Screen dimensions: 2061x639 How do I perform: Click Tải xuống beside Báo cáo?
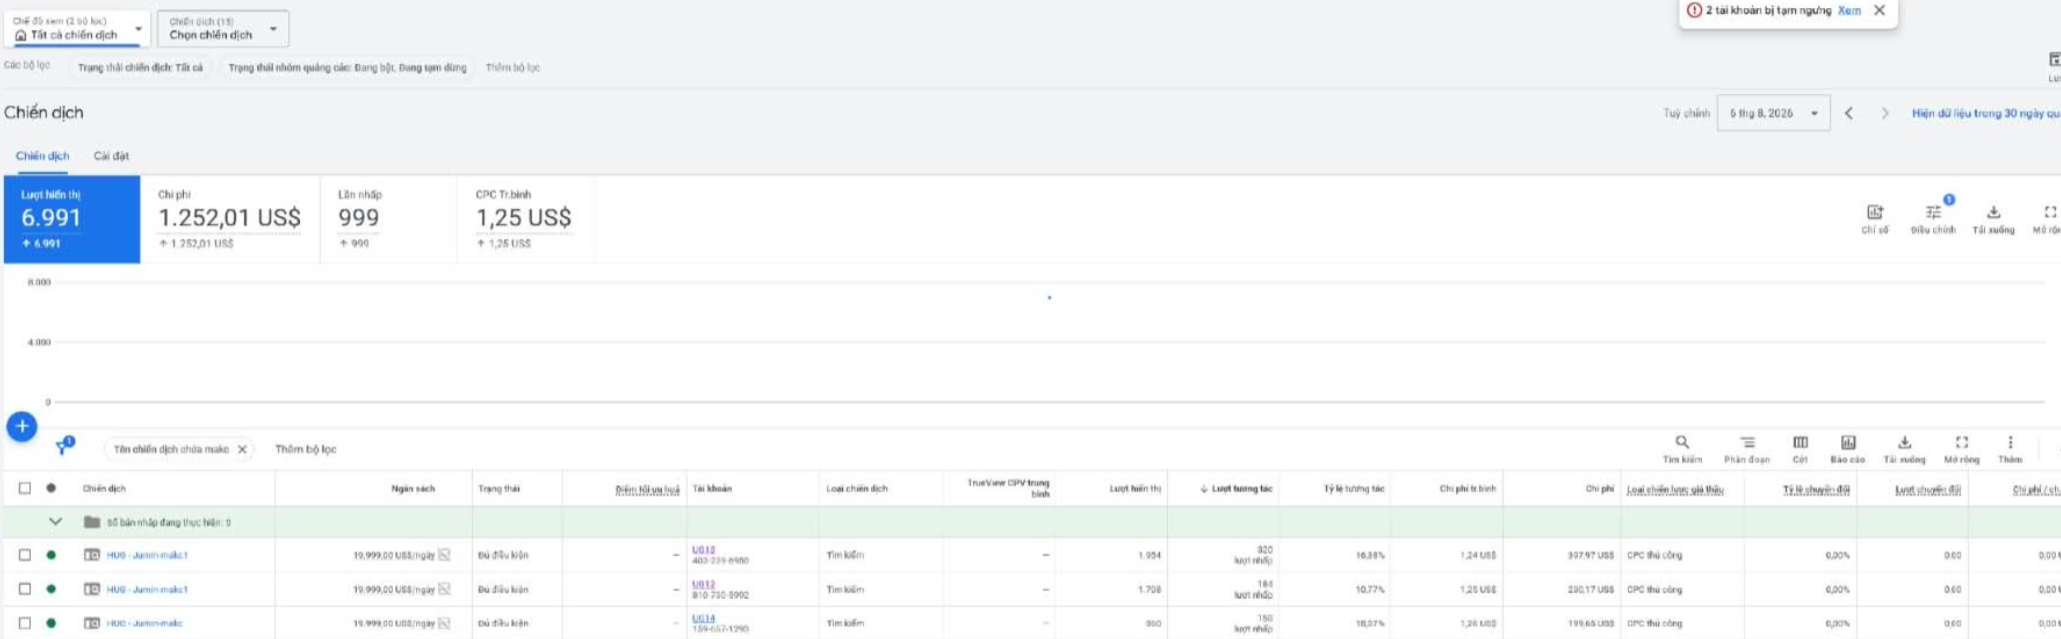click(1904, 449)
